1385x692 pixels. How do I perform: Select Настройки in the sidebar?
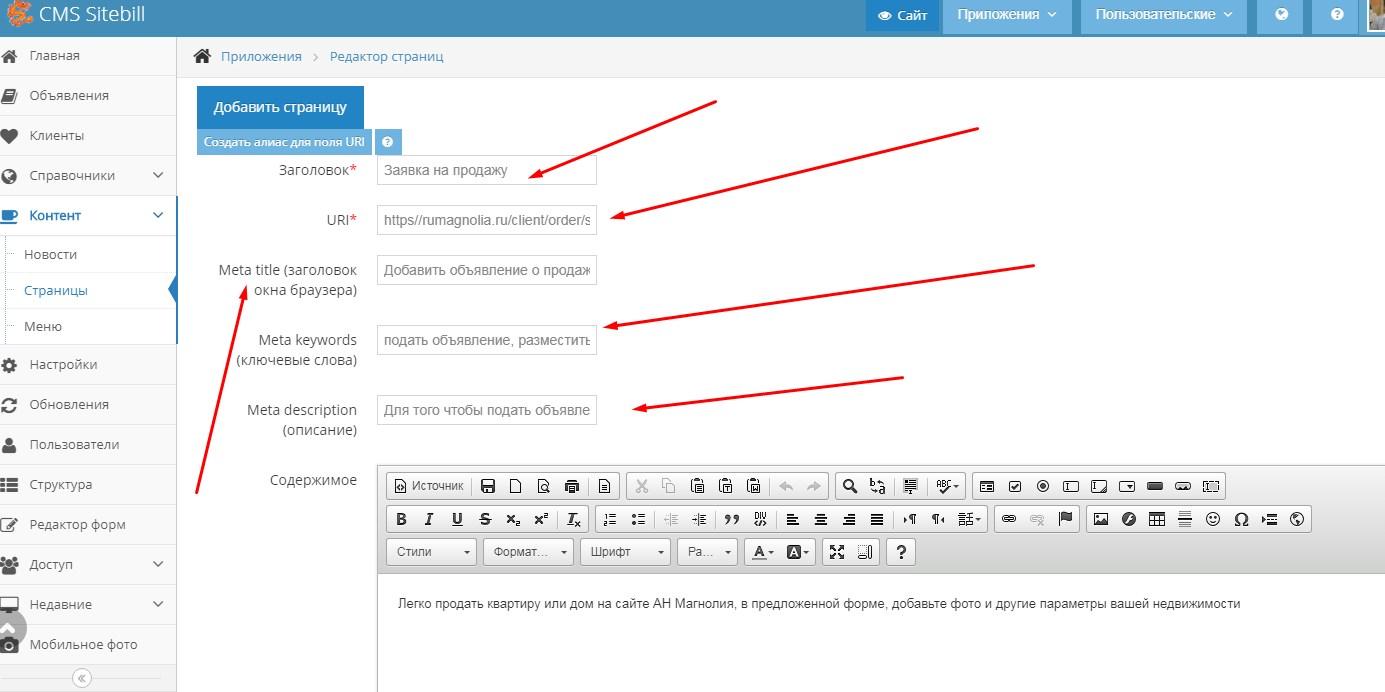[63, 365]
